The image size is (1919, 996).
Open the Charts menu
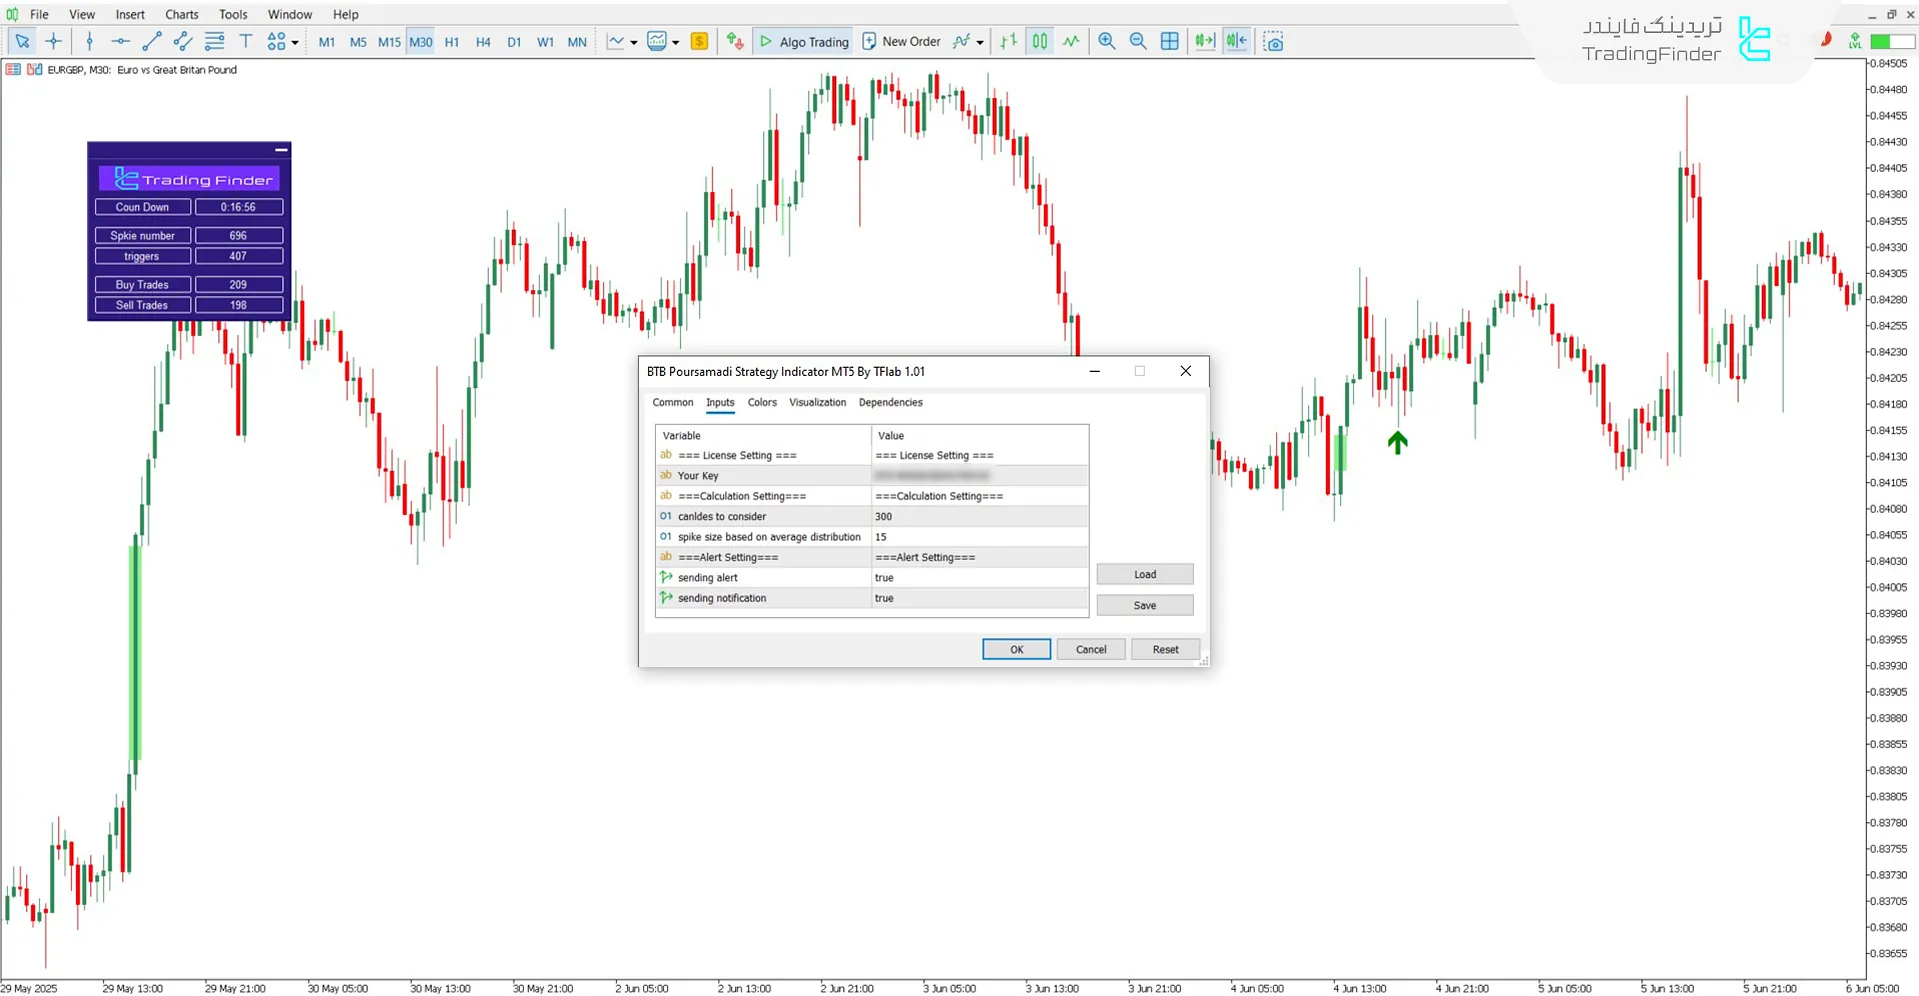[181, 14]
